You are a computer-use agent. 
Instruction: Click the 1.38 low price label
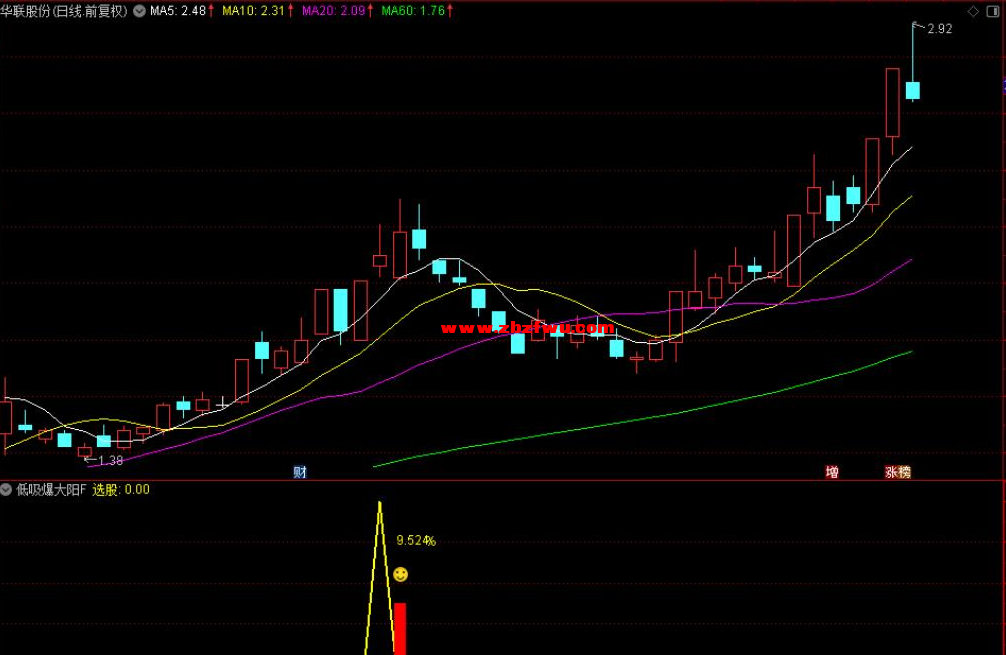110,461
